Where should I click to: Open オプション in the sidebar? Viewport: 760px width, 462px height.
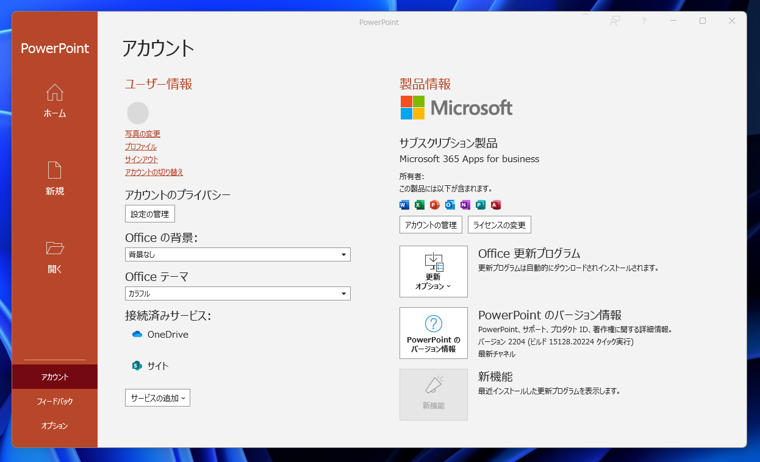(54, 426)
